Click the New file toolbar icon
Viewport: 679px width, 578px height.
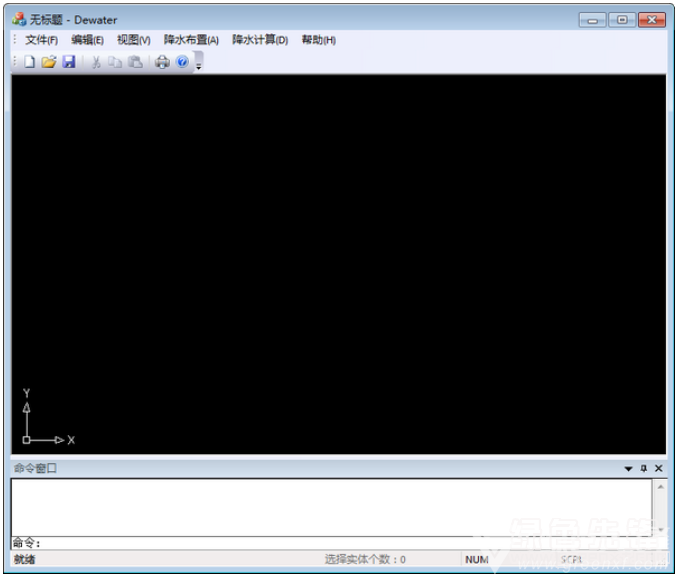[x=29, y=62]
